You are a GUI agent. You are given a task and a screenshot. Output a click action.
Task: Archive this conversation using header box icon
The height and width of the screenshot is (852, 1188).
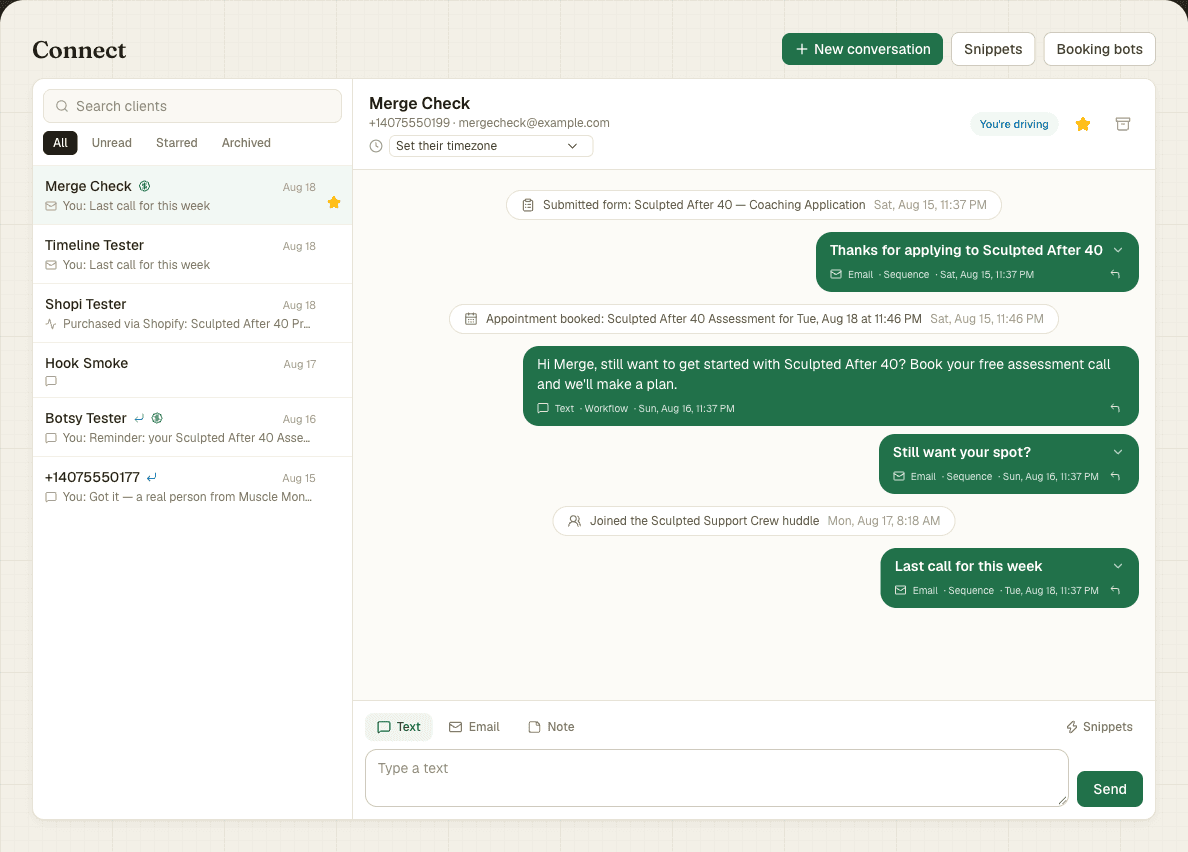(1123, 124)
